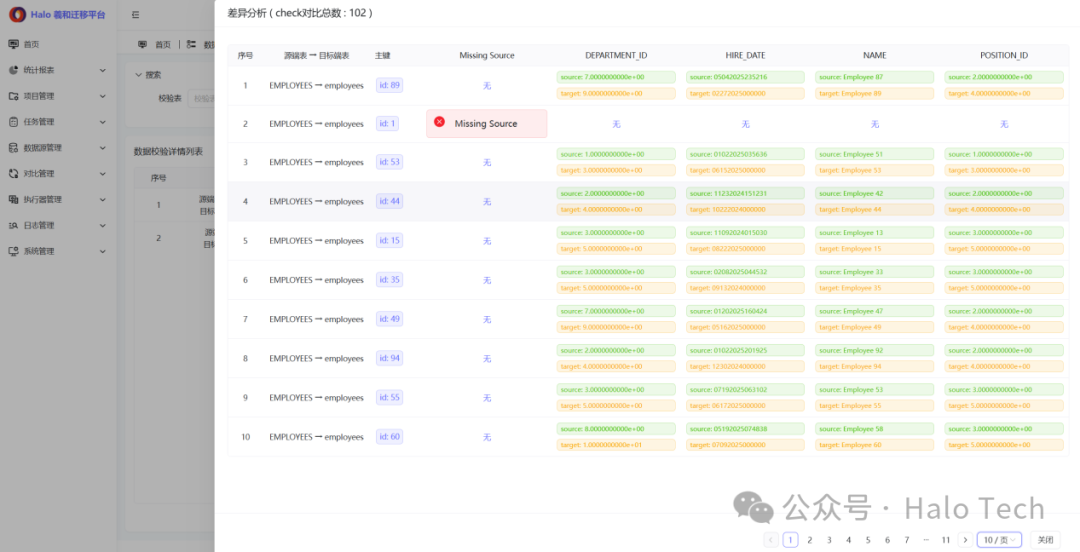Click the 项目管理 folder icon
Image resolution: width=1080 pixels, height=552 pixels.
pos(14,96)
